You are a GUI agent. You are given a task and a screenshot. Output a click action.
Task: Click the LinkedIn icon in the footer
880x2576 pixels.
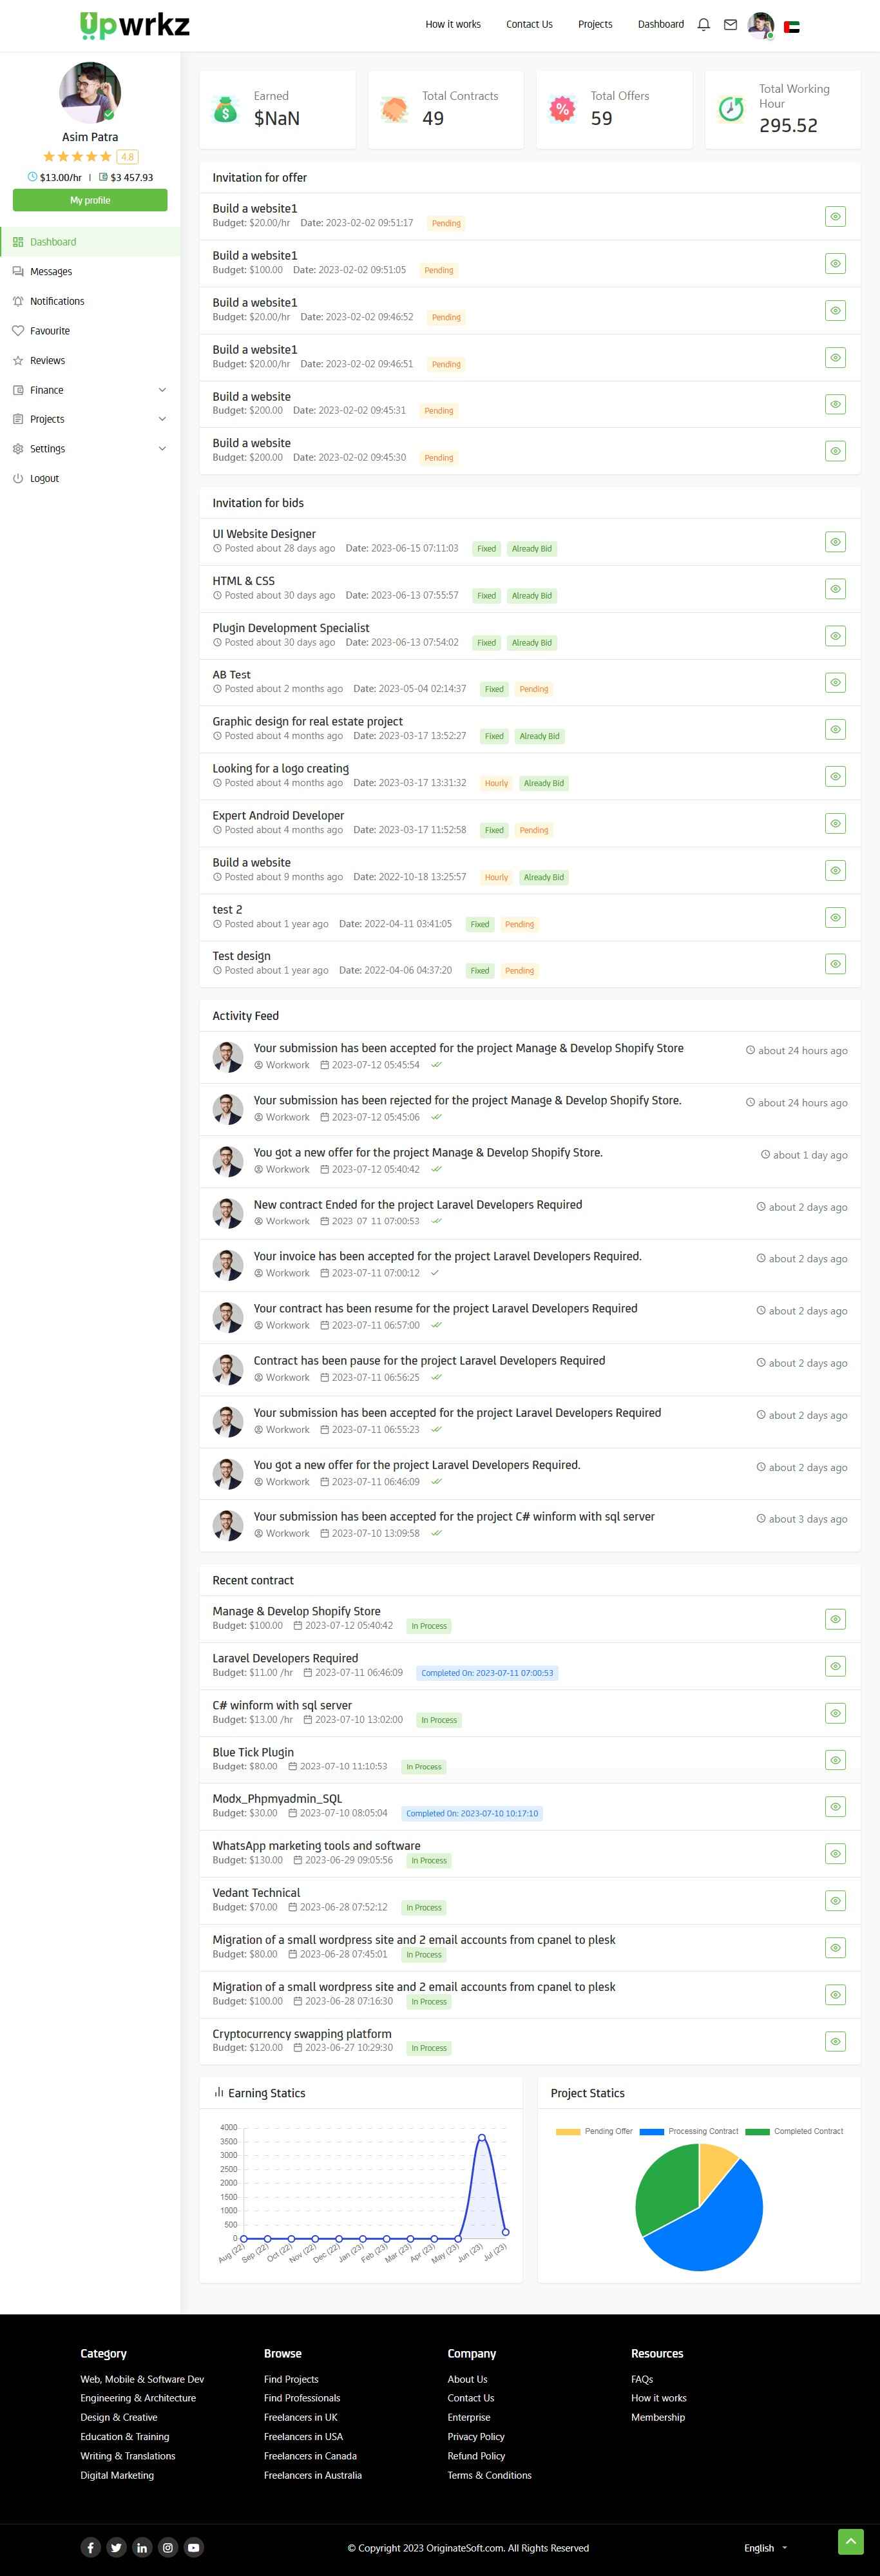pos(142,2547)
